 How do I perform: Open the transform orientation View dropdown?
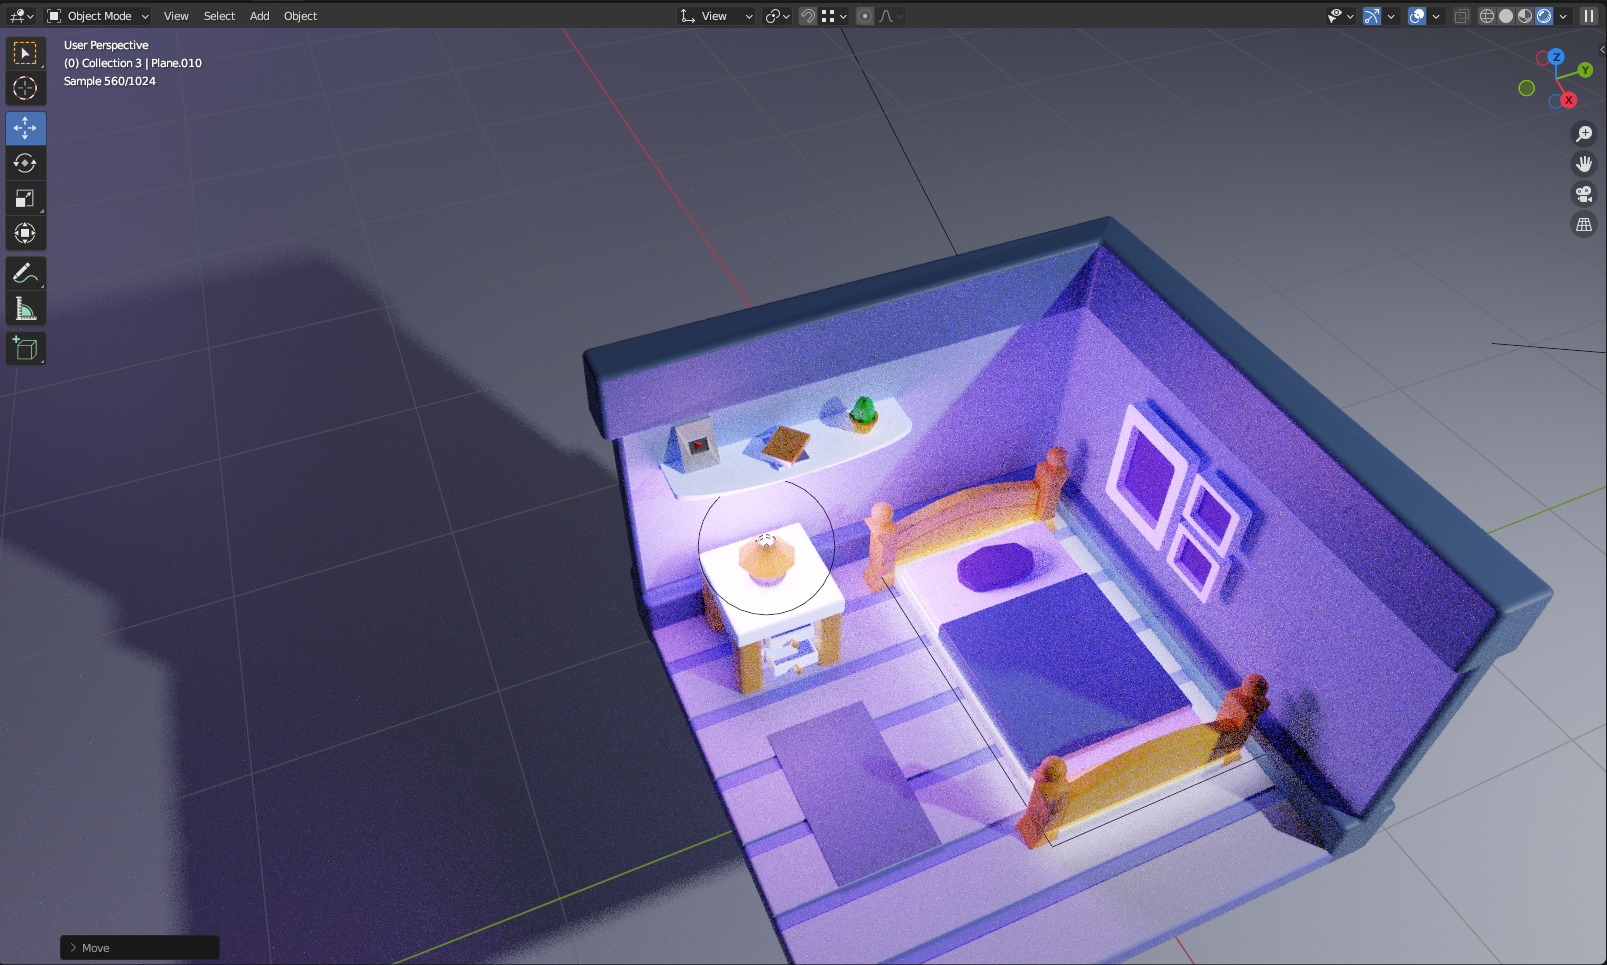point(716,16)
